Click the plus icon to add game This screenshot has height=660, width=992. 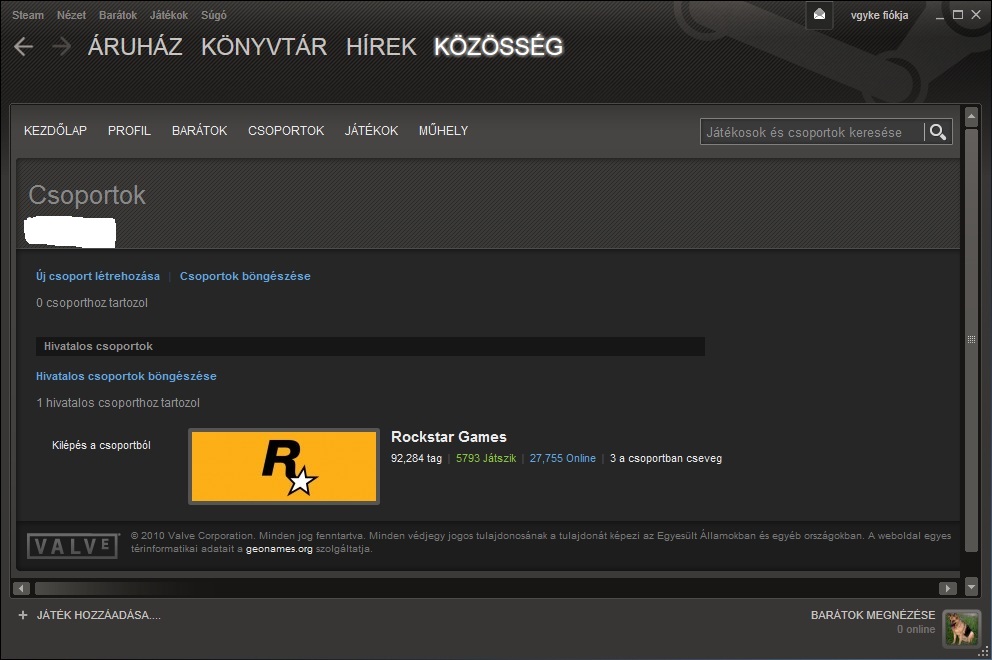pos(23,615)
